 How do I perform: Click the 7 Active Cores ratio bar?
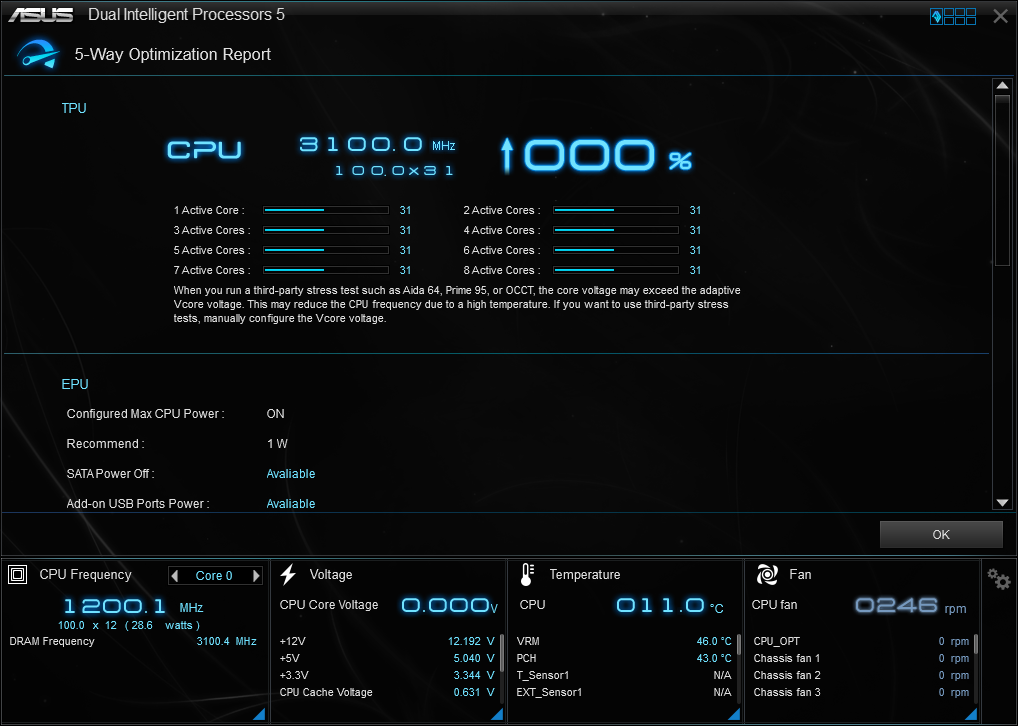pos(326,270)
